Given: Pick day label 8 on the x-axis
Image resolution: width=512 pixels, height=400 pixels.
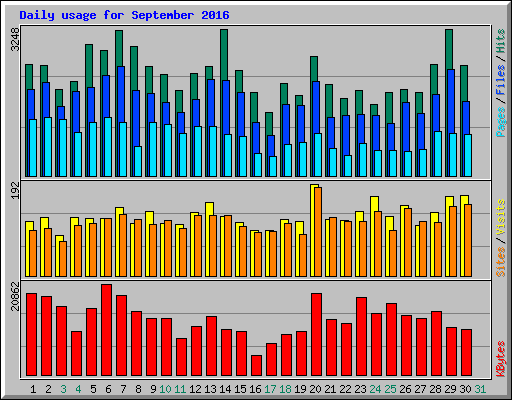Looking at the screenshot, I should [x=138, y=389].
